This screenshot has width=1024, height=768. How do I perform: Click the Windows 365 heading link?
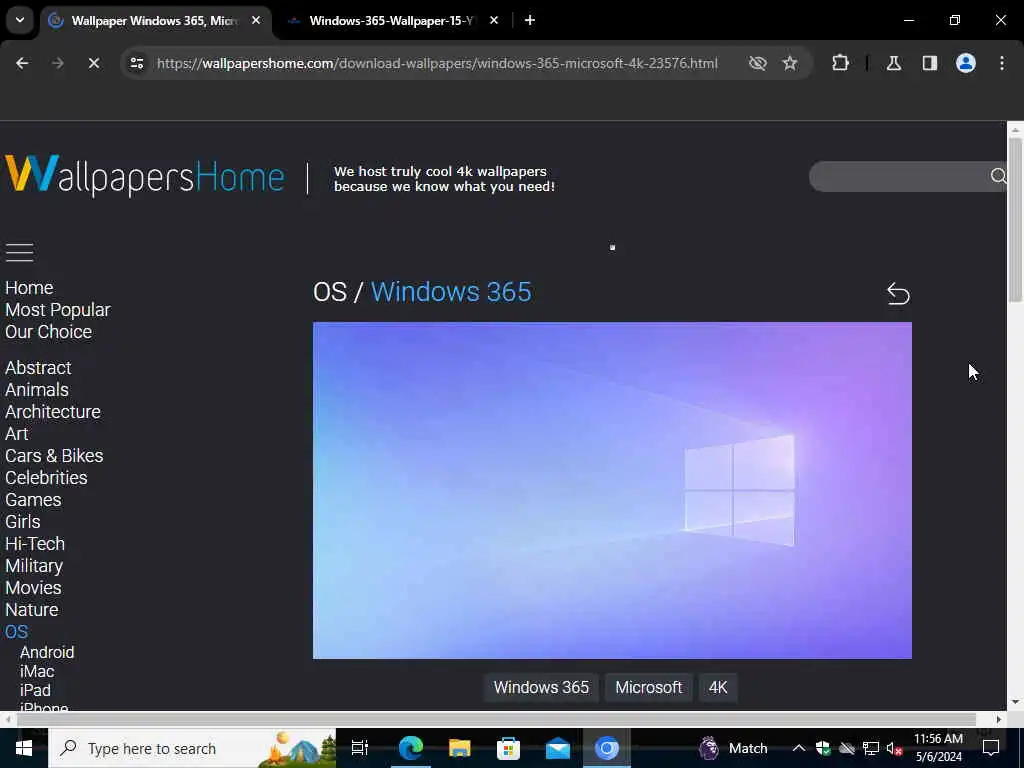[451, 292]
